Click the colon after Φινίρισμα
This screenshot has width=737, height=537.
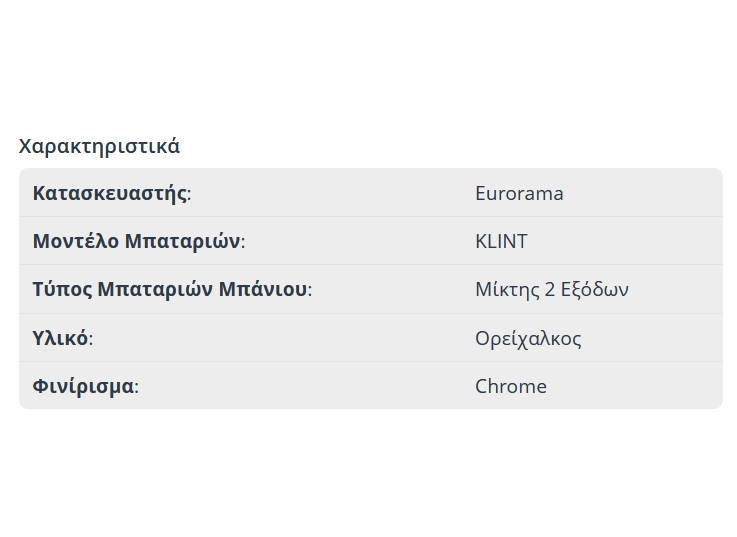click(x=137, y=387)
